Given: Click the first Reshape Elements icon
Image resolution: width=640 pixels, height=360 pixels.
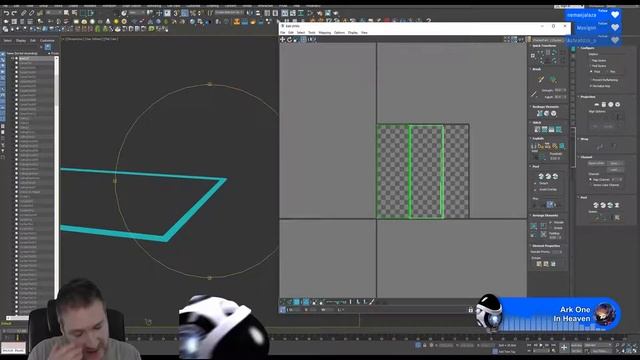Looking at the screenshot, I should click(x=540, y=113).
